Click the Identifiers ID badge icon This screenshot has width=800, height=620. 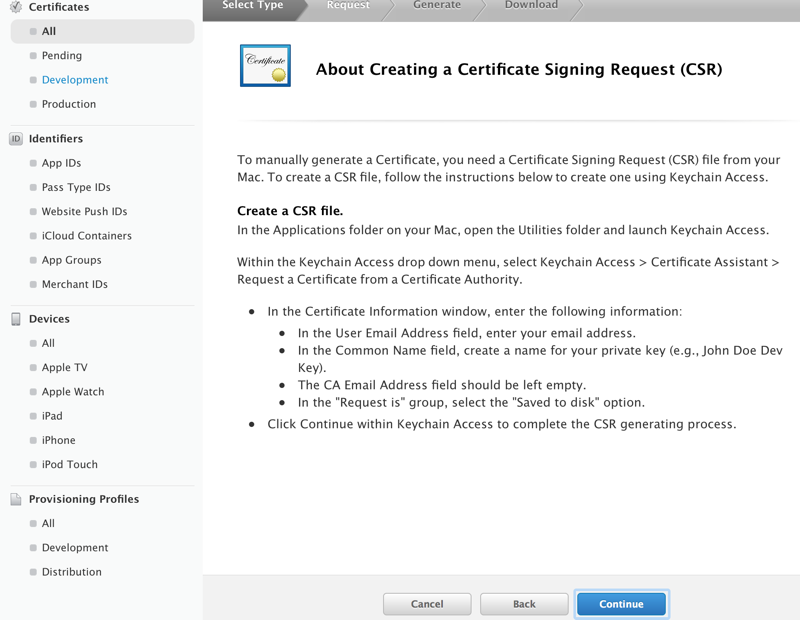tap(16, 139)
